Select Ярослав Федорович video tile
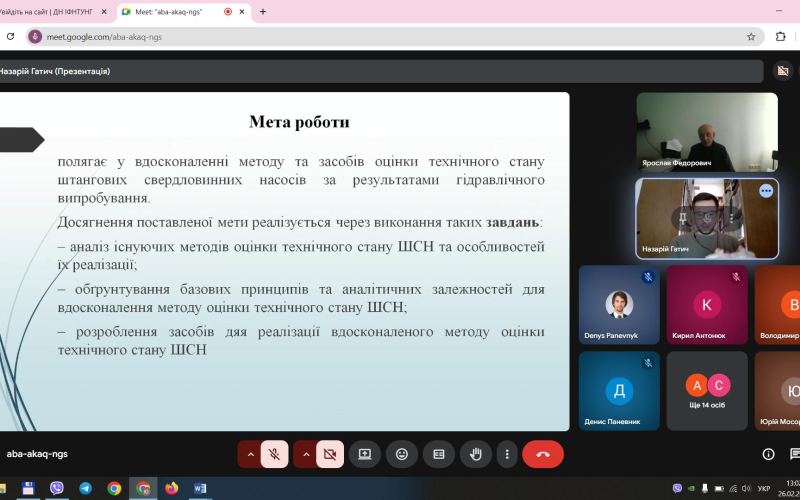The image size is (800, 500). (706, 132)
